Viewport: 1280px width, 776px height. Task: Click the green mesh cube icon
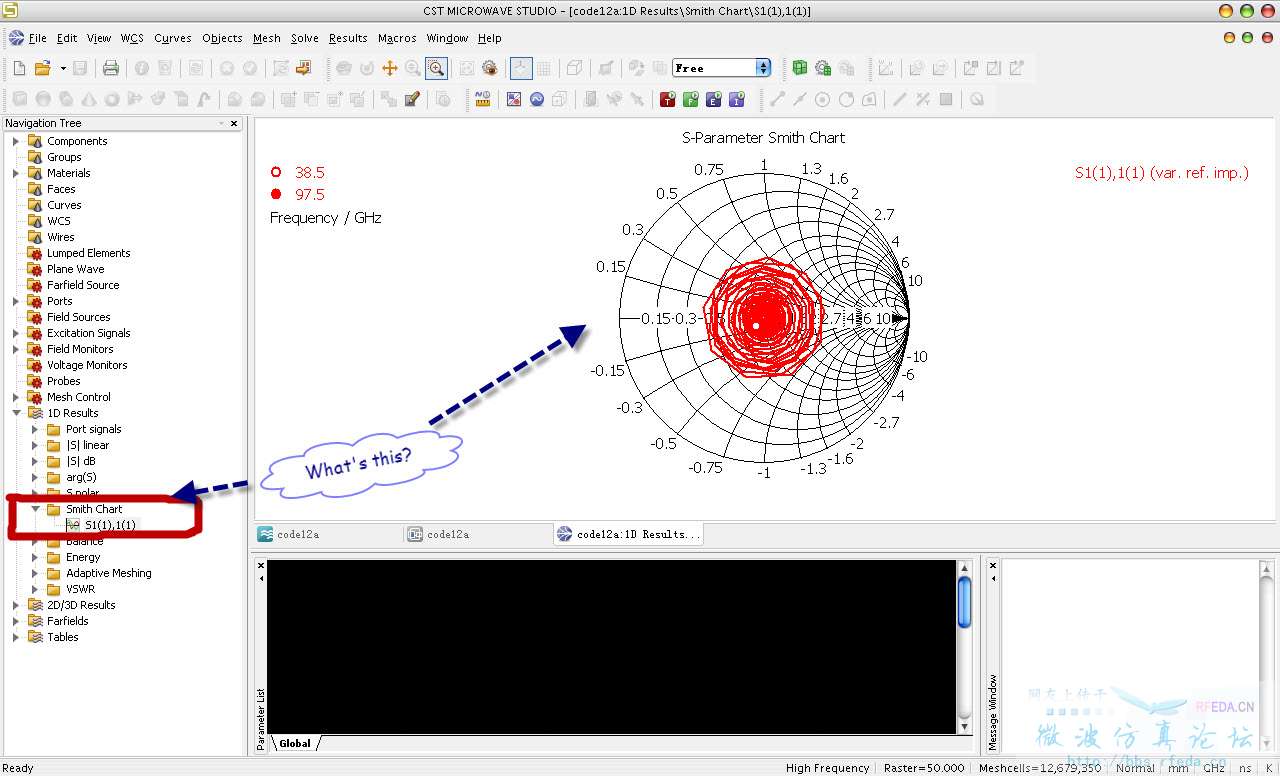point(800,68)
